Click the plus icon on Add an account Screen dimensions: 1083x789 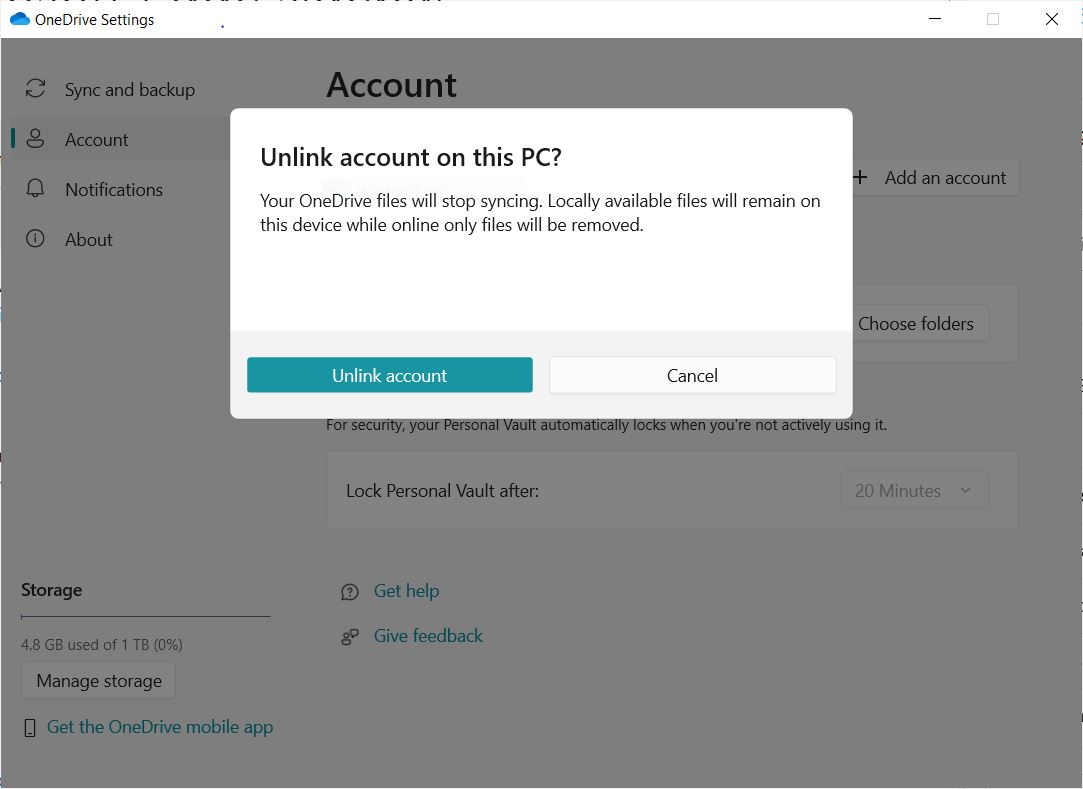point(859,177)
